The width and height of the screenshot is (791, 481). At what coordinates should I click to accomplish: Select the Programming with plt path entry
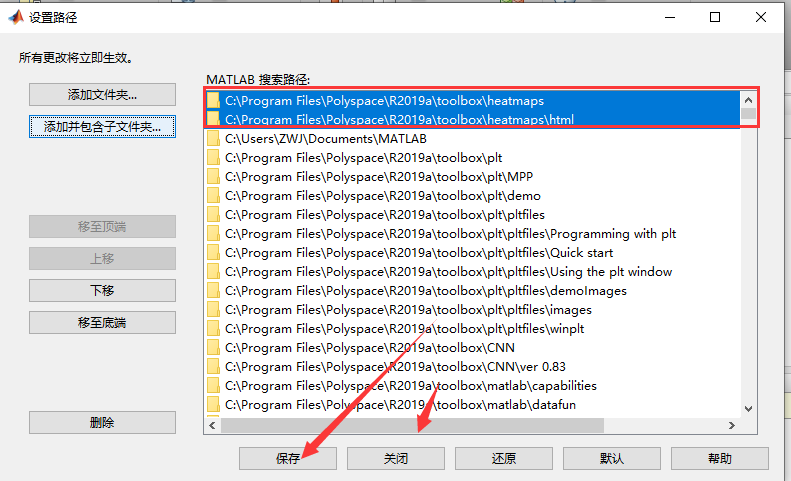click(472, 234)
